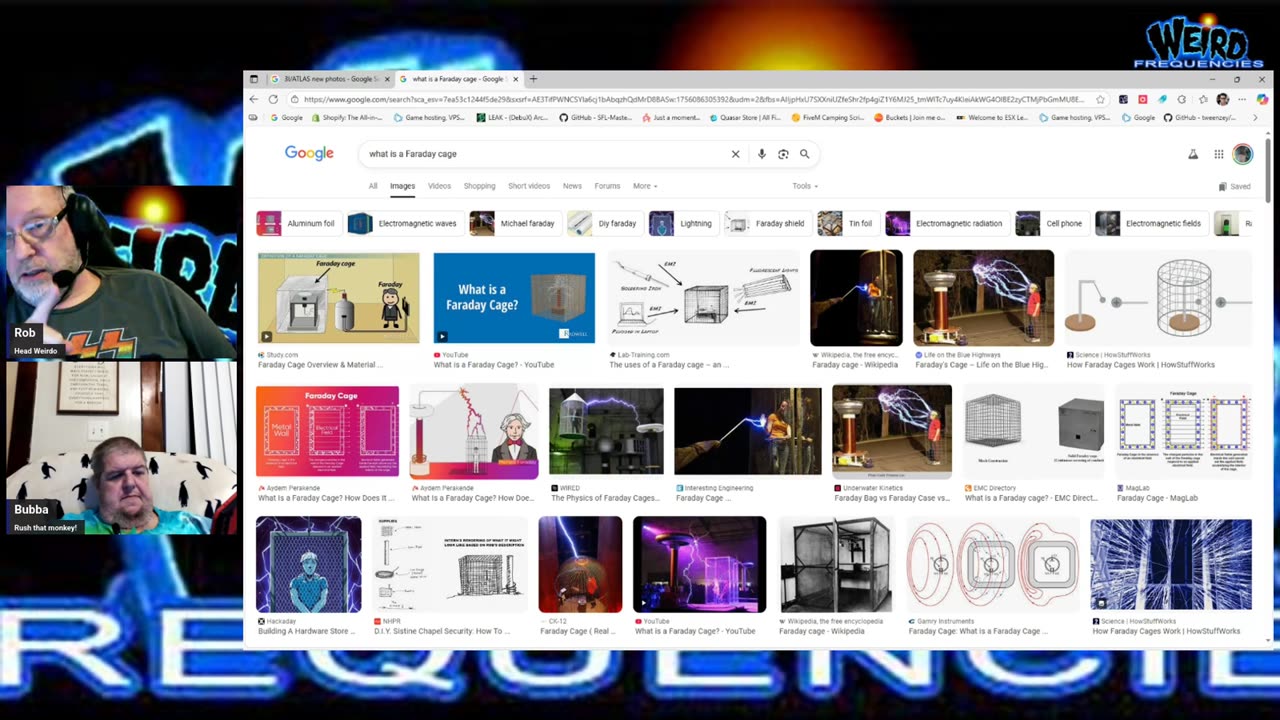Expand the Tools dropdown

[x=805, y=186]
